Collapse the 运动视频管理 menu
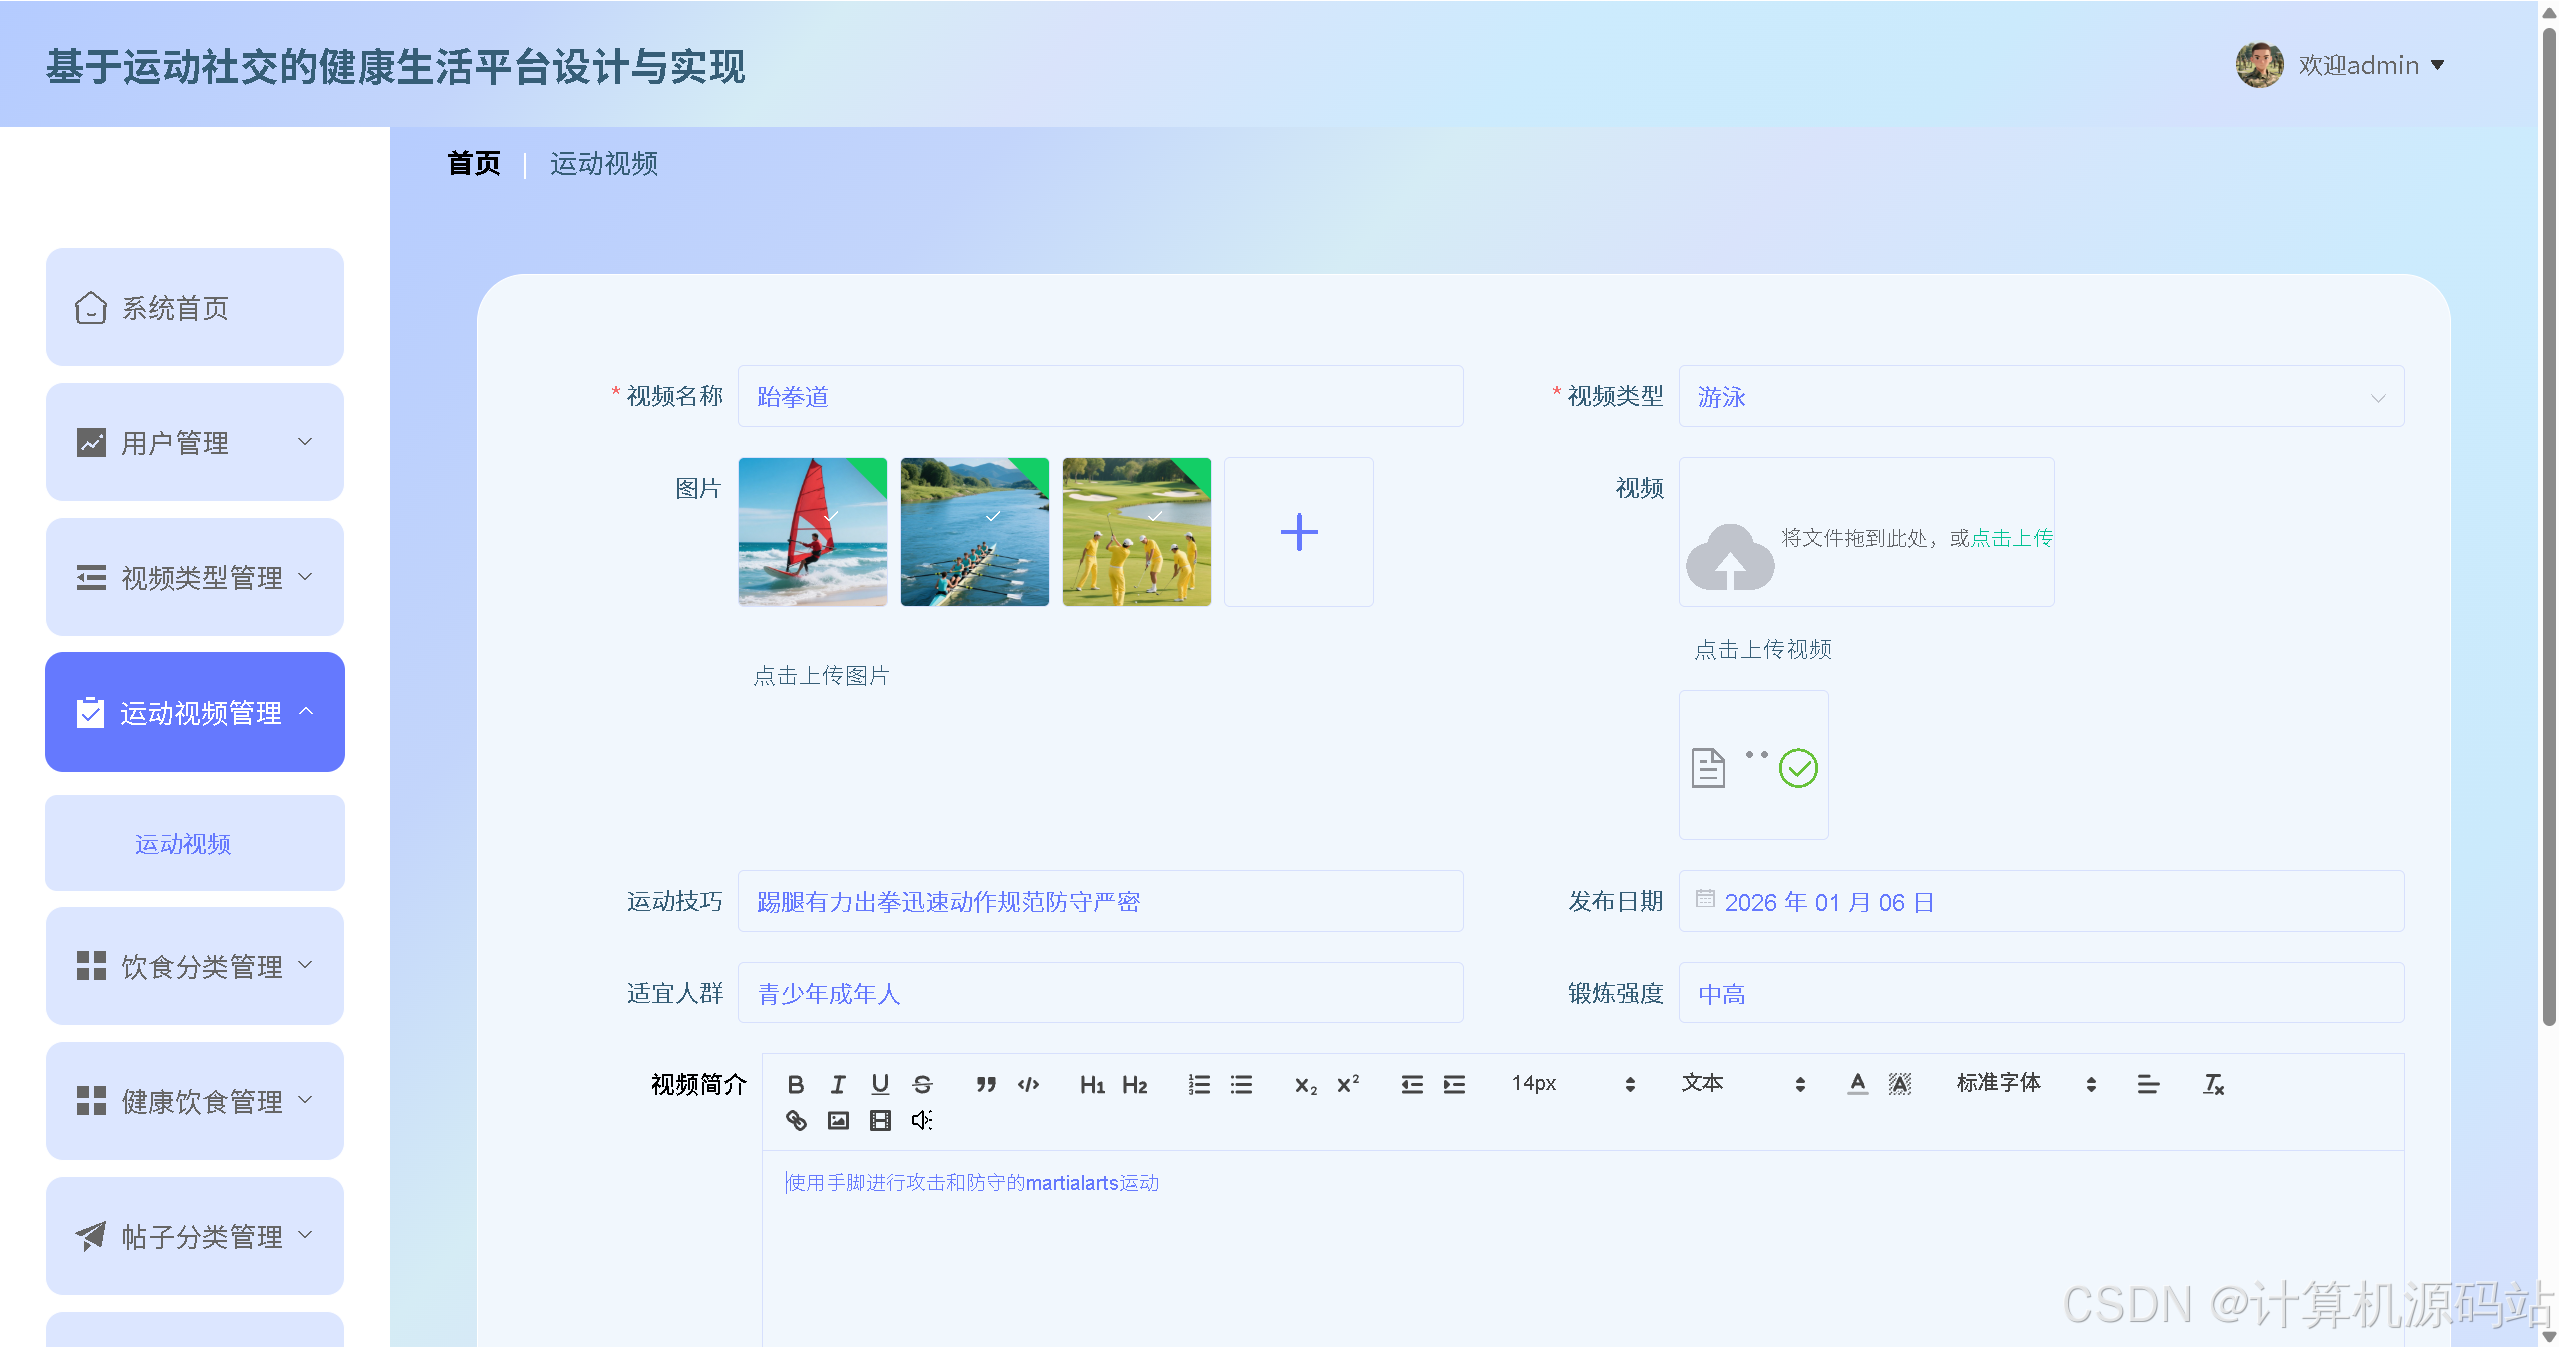 point(195,712)
